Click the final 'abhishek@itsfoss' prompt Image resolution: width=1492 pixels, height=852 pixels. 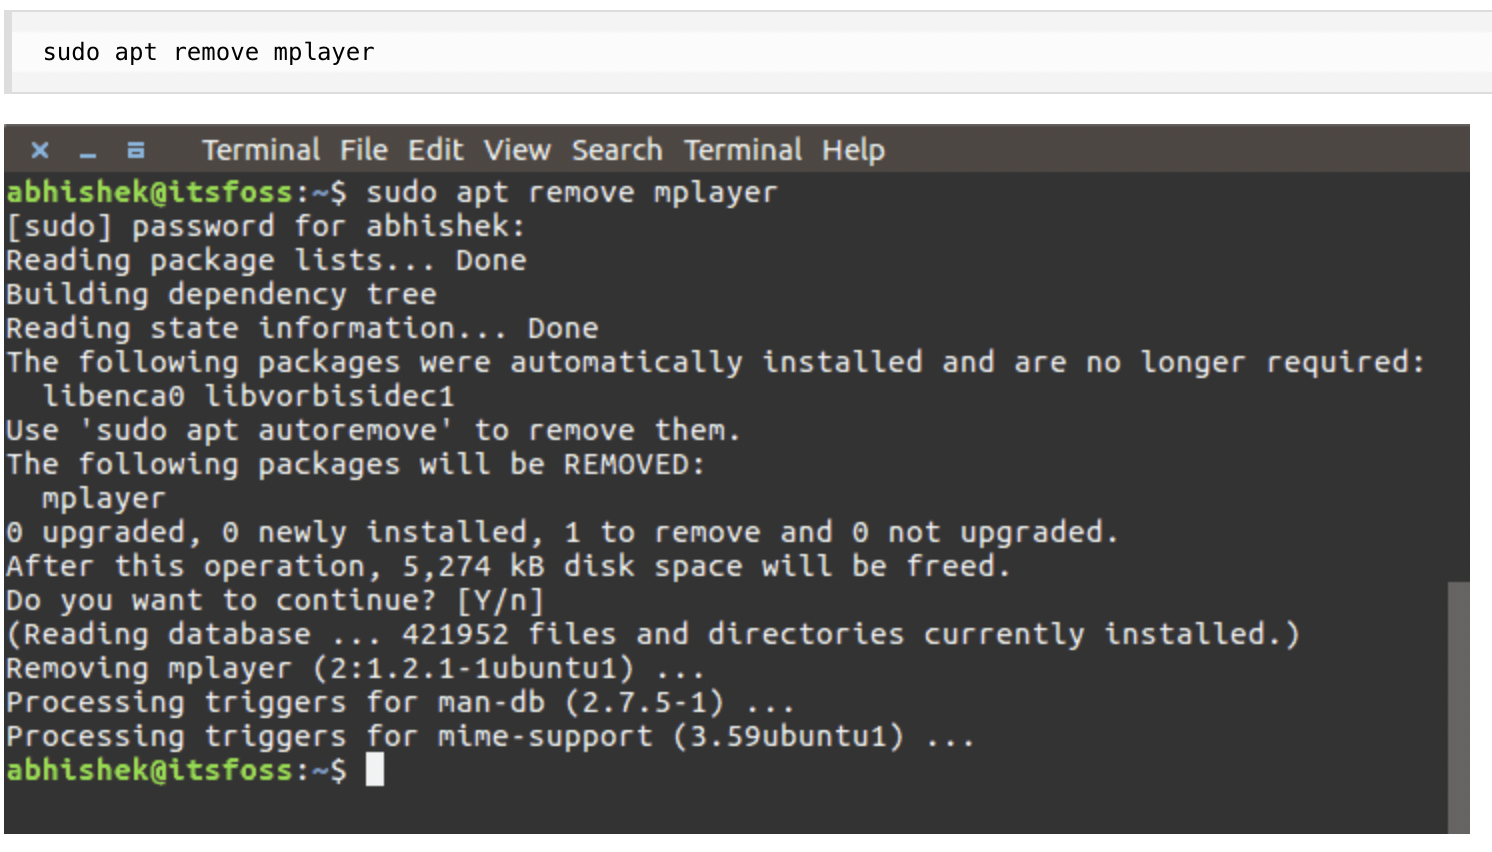(150, 770)
